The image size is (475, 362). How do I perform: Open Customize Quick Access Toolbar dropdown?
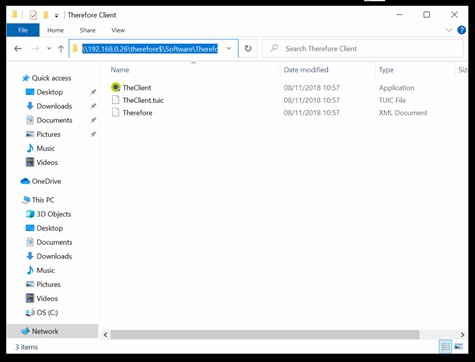56,15
